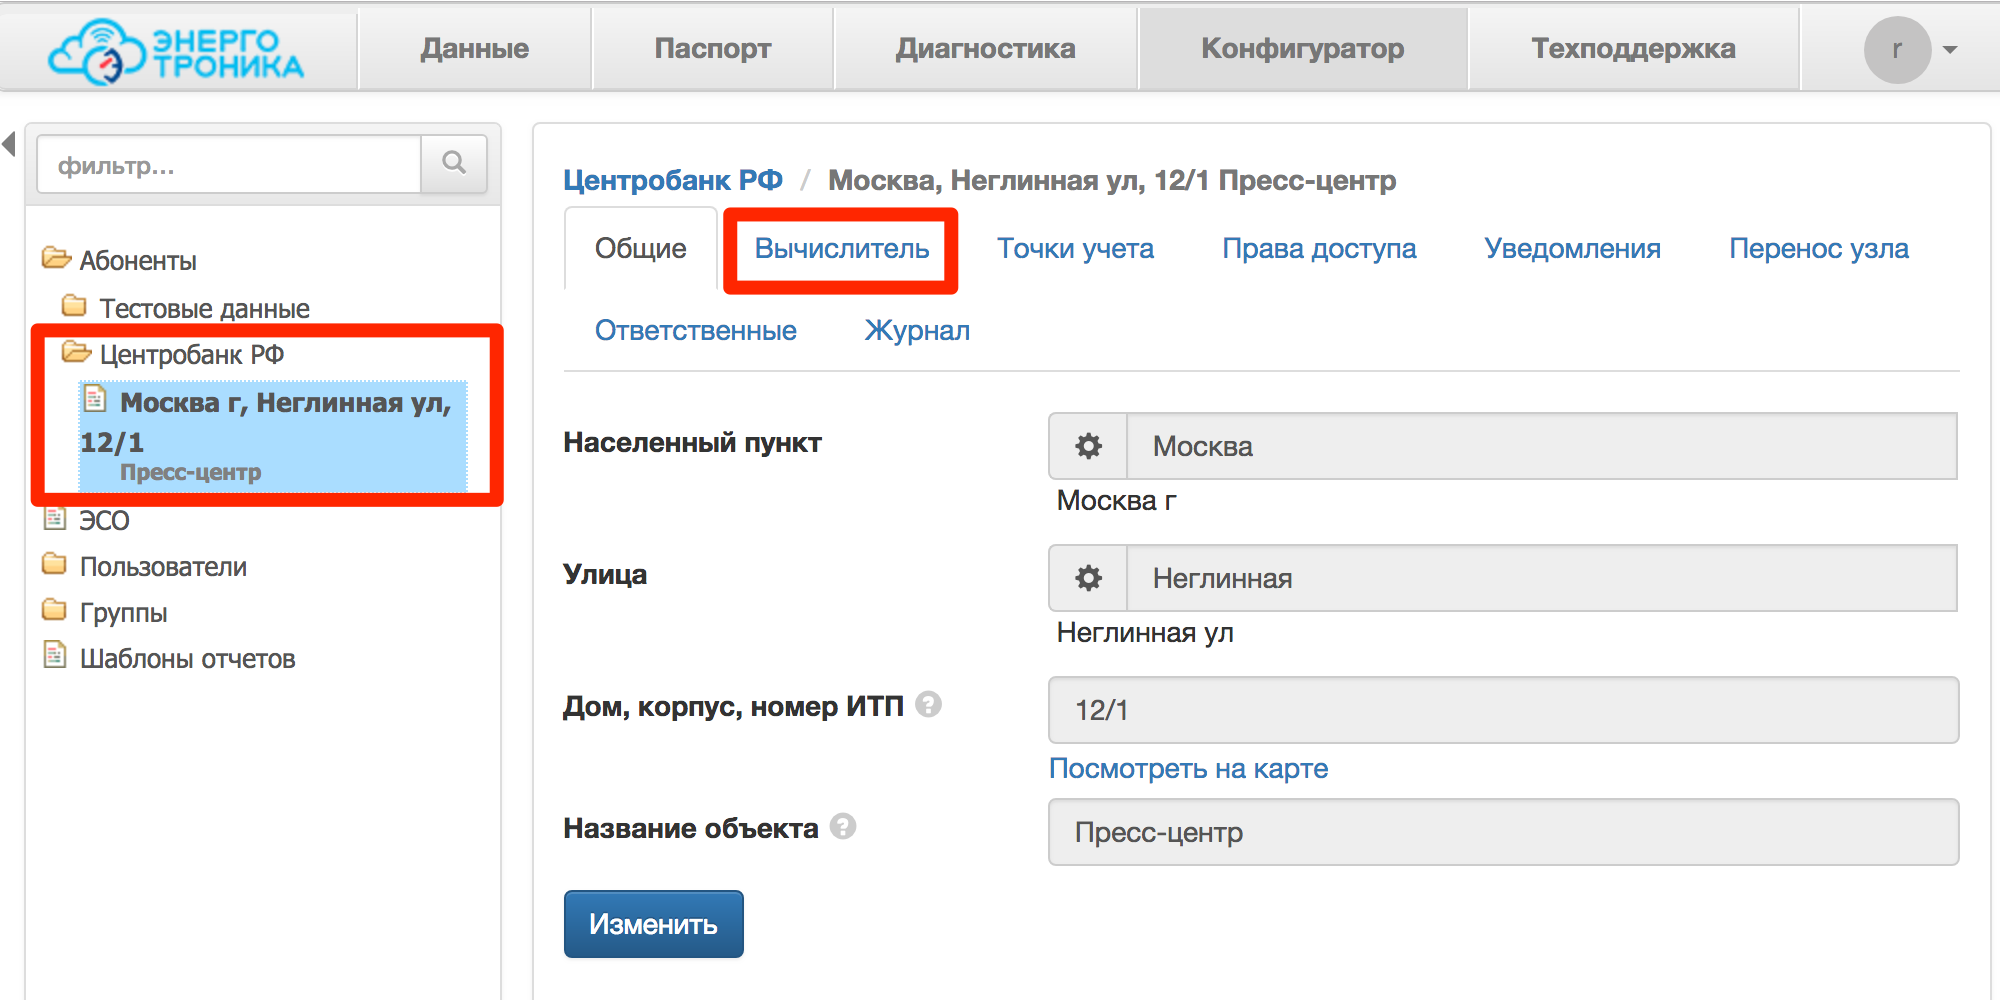Click the gear icon next to Неглинная field

coord(1088,578)
